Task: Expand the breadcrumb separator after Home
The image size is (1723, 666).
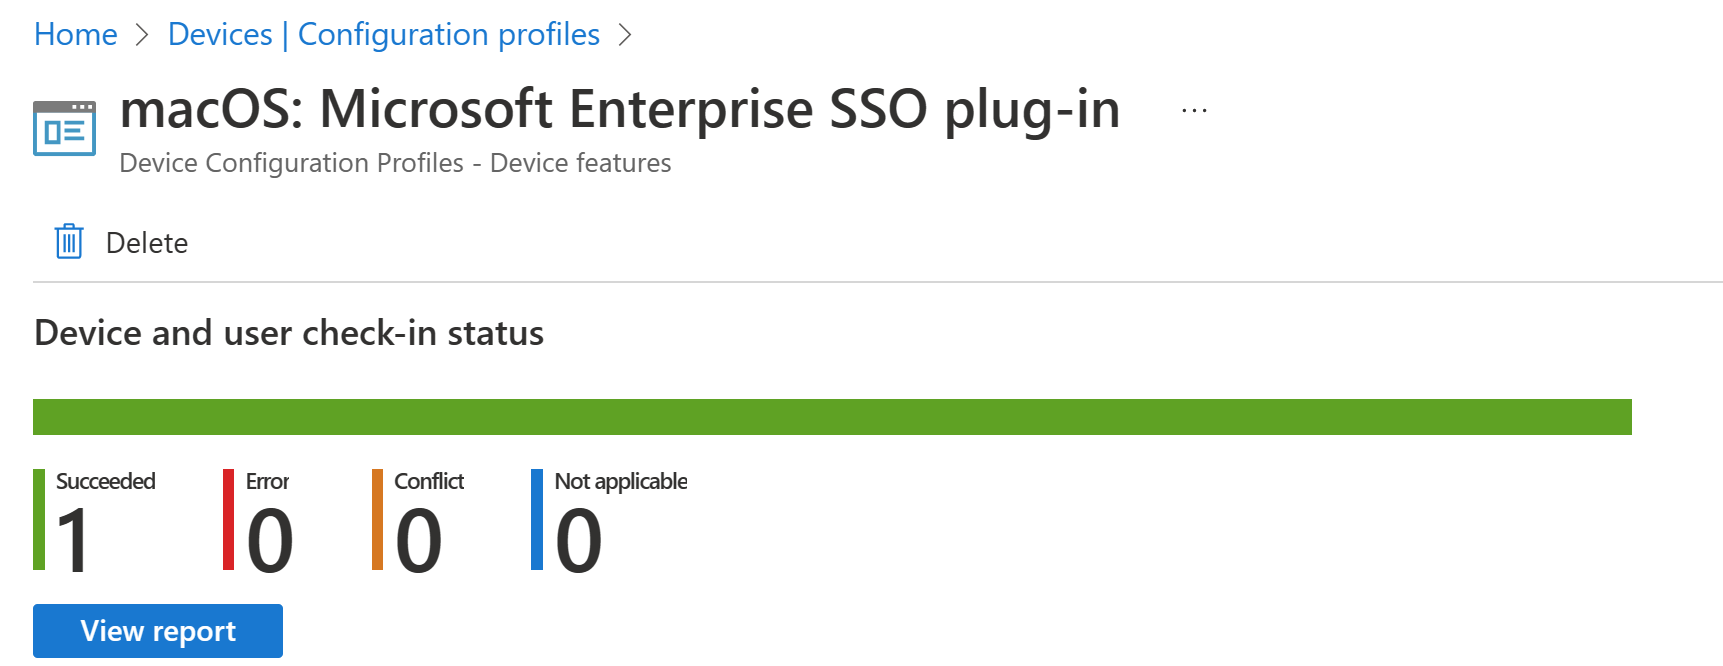Action: pyautogui.click(x=142, y=34)
